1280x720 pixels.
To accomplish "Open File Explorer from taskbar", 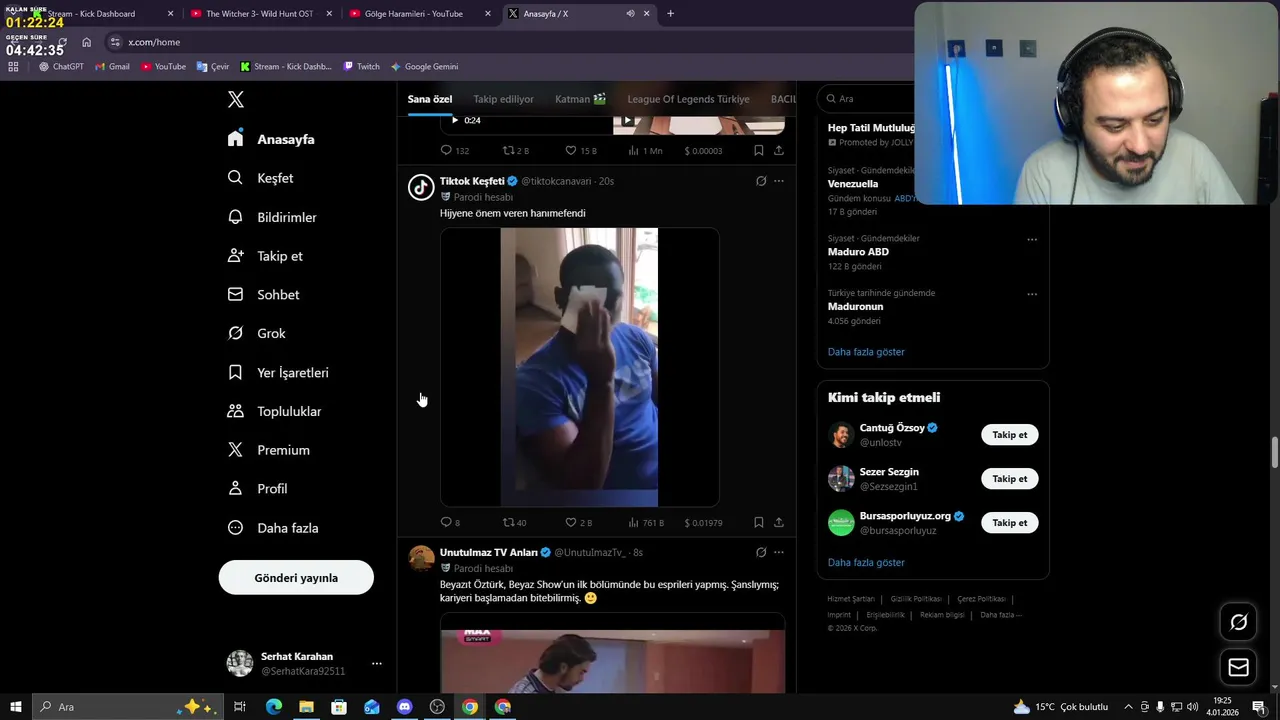I will click(x=306, y=707).
